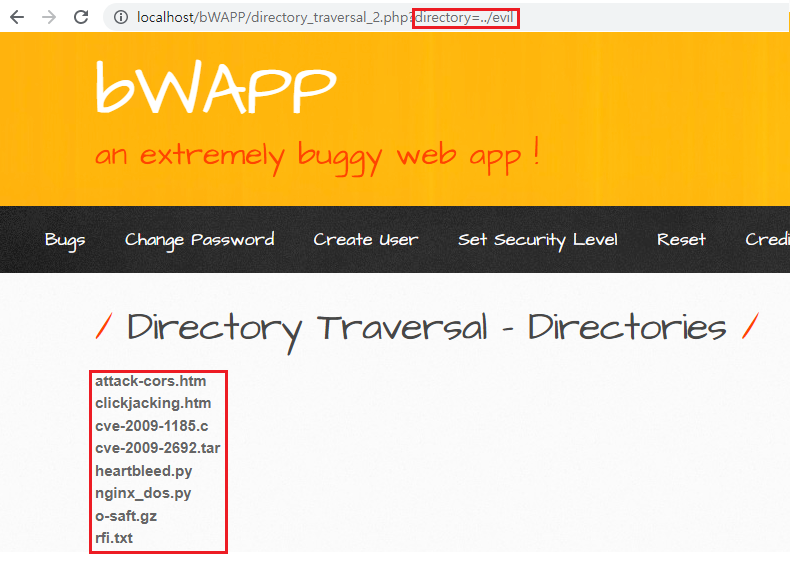Select heartbleed.py in the listing
The width and height of the screenshot is (790, 574).
(144, 471)
